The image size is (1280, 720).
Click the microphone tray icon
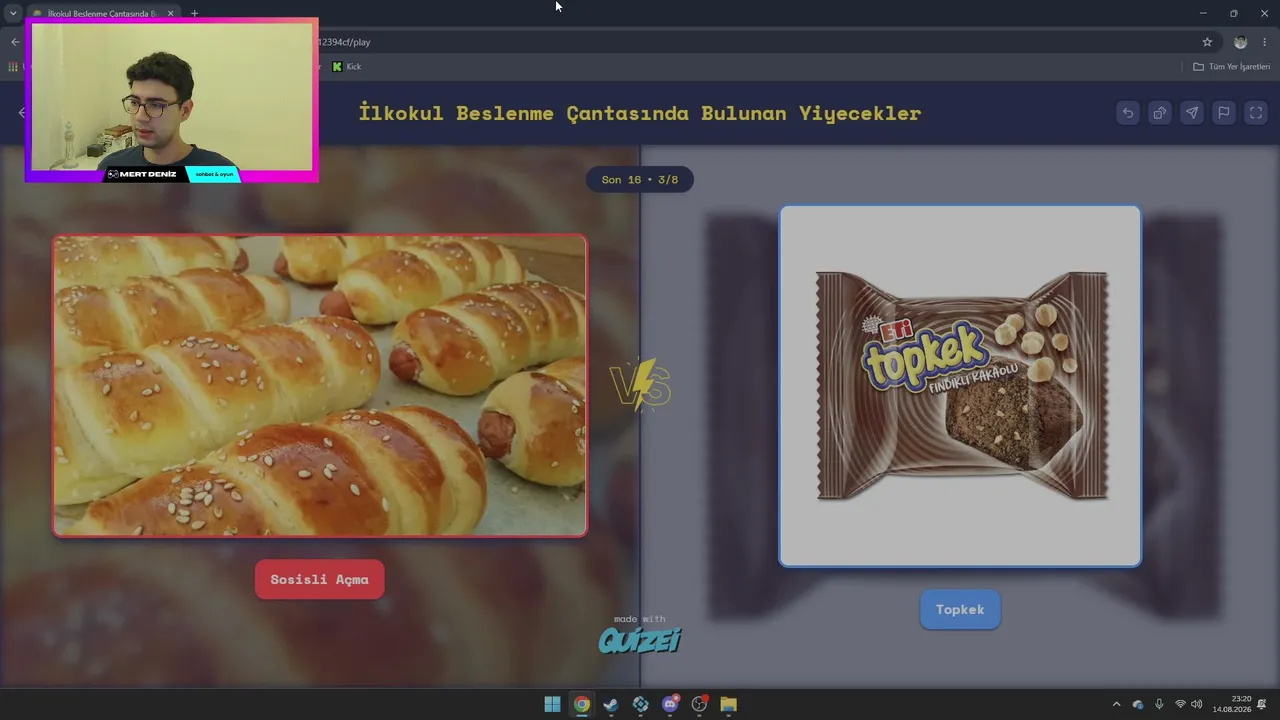coord(1159,704)
